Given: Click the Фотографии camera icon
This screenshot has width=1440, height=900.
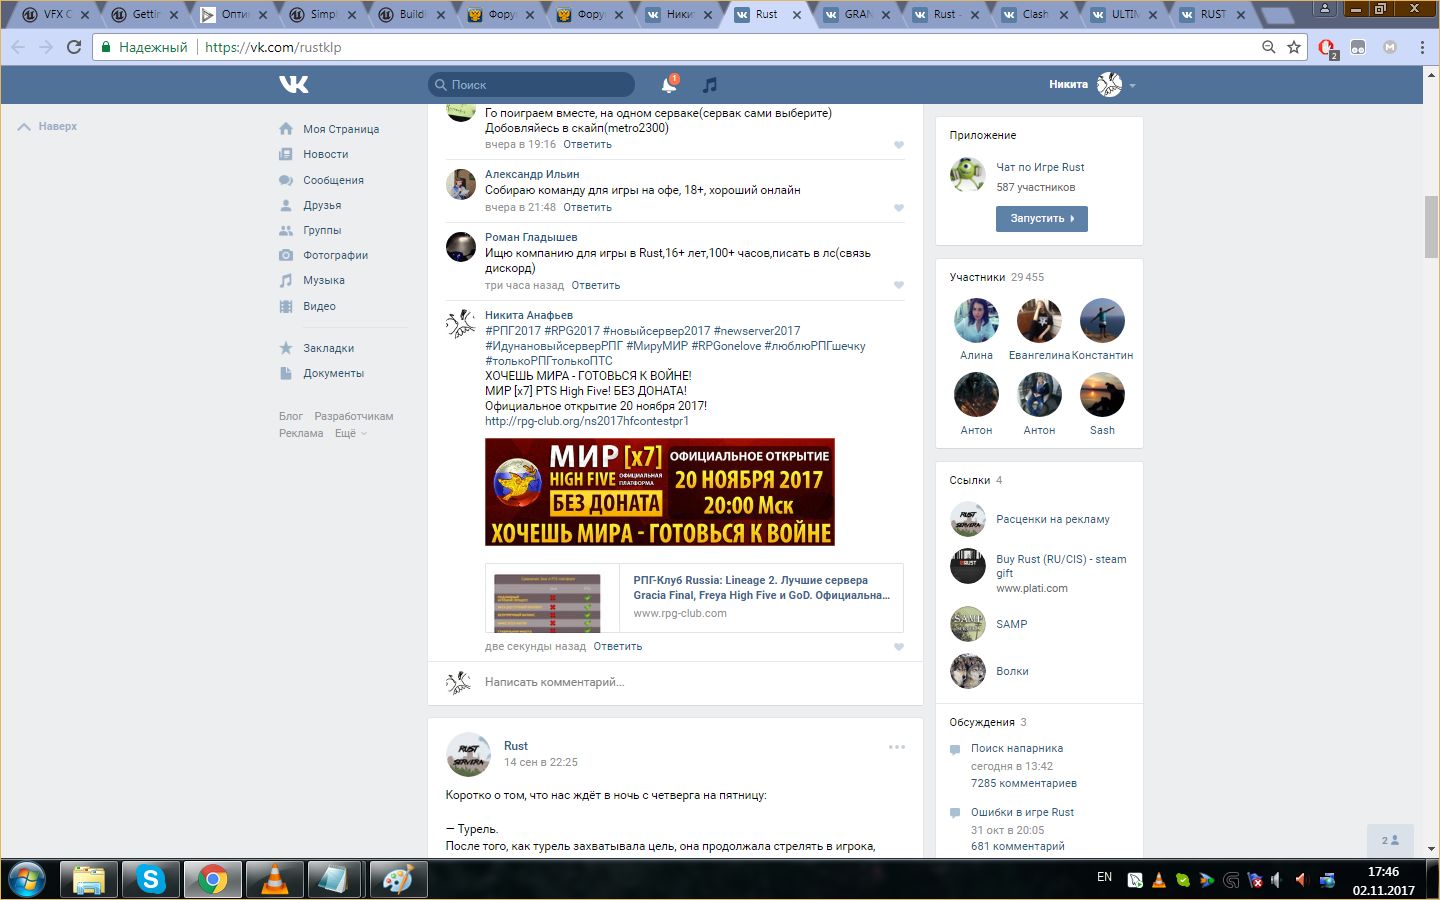Looking at the screenshot, I should pyautogui.click(x=286, y=255).
